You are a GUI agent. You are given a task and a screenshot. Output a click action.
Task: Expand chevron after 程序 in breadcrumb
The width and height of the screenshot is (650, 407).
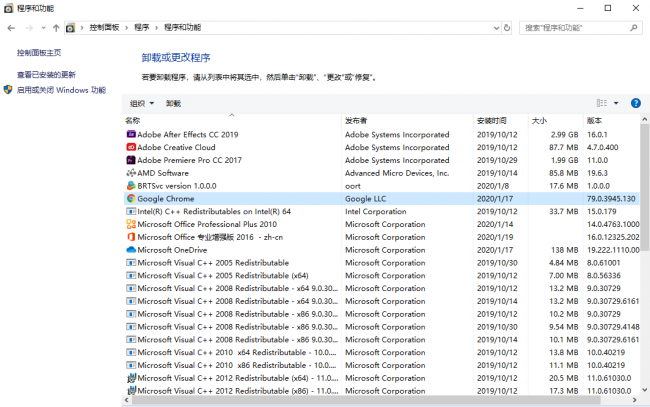[x=156, y=28]
